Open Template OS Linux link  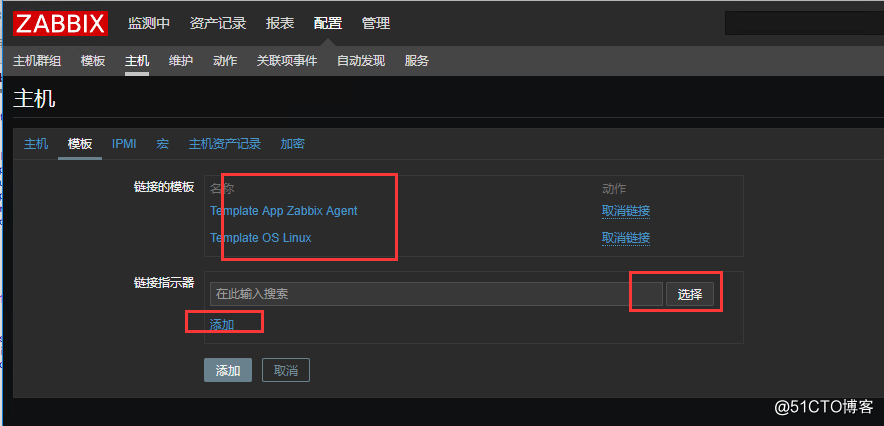tap(260, 238)
